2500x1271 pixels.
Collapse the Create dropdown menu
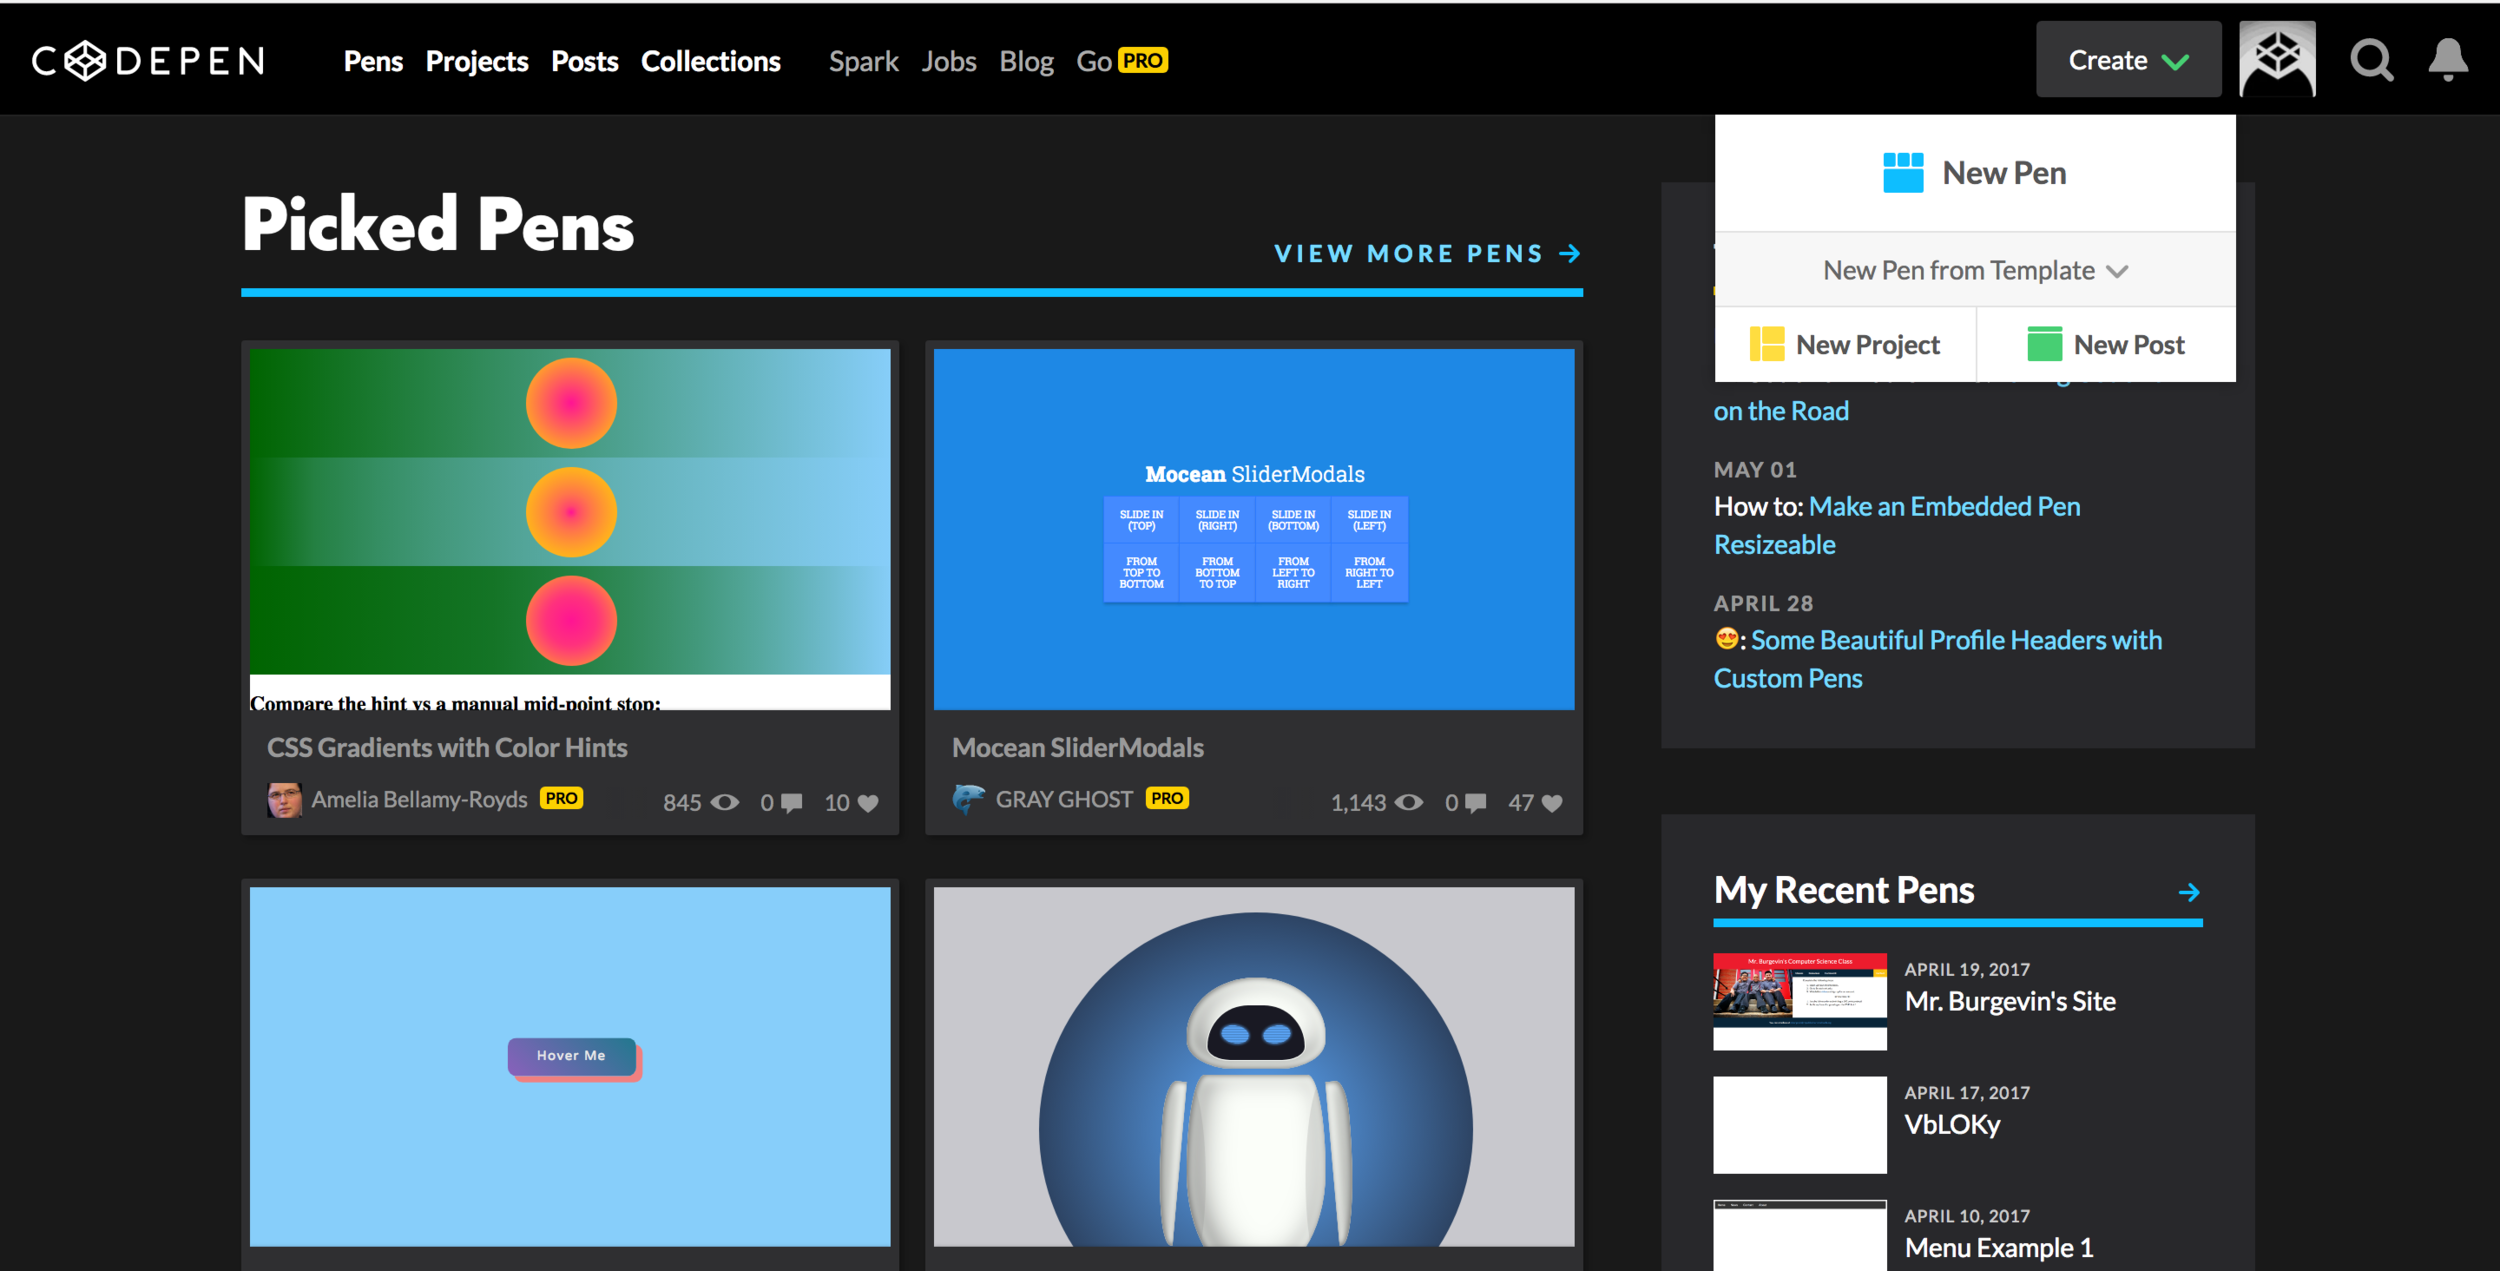[x=2128, y=60]
